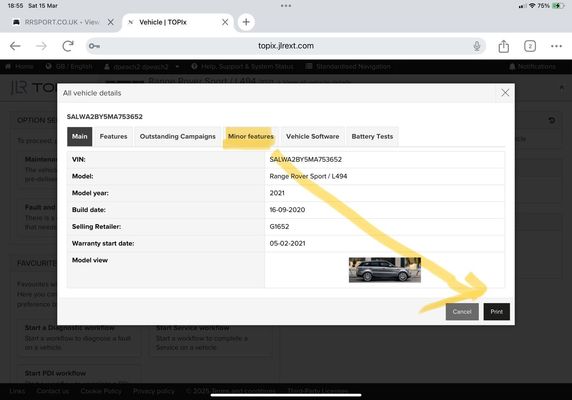Click the model value Range Rover Sport / L494
This screenshot has width=572, height=400.
(308, 176)
